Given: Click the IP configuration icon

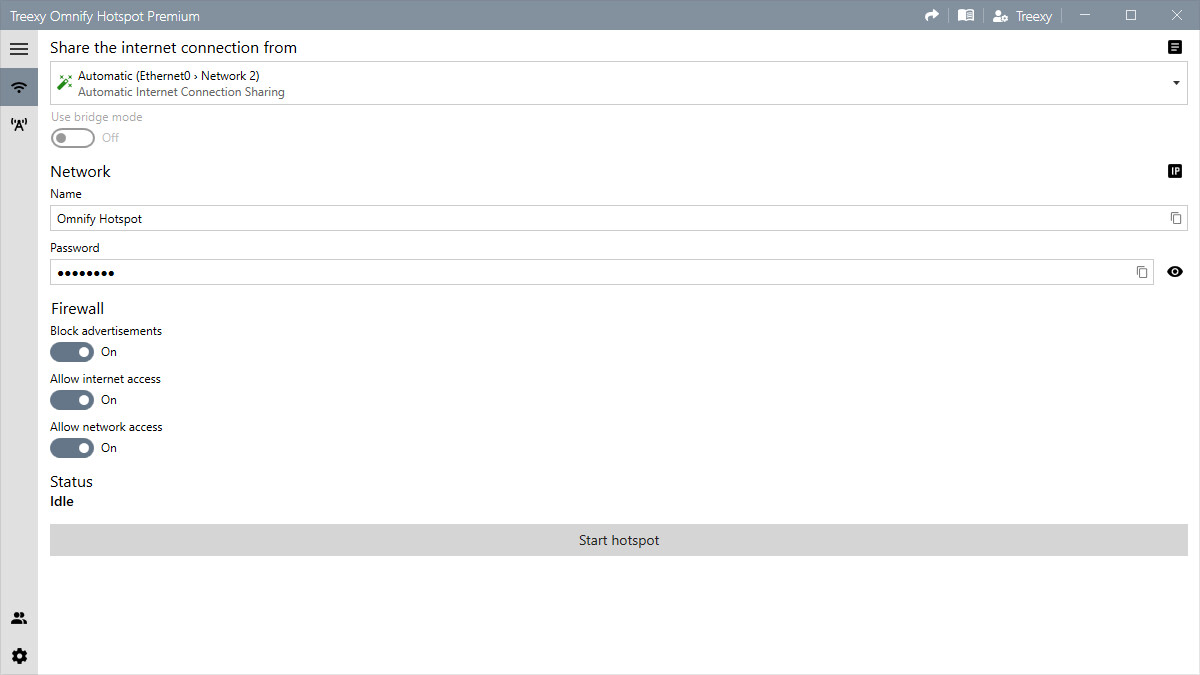Looking at the screenshot, I should 1174,171.
